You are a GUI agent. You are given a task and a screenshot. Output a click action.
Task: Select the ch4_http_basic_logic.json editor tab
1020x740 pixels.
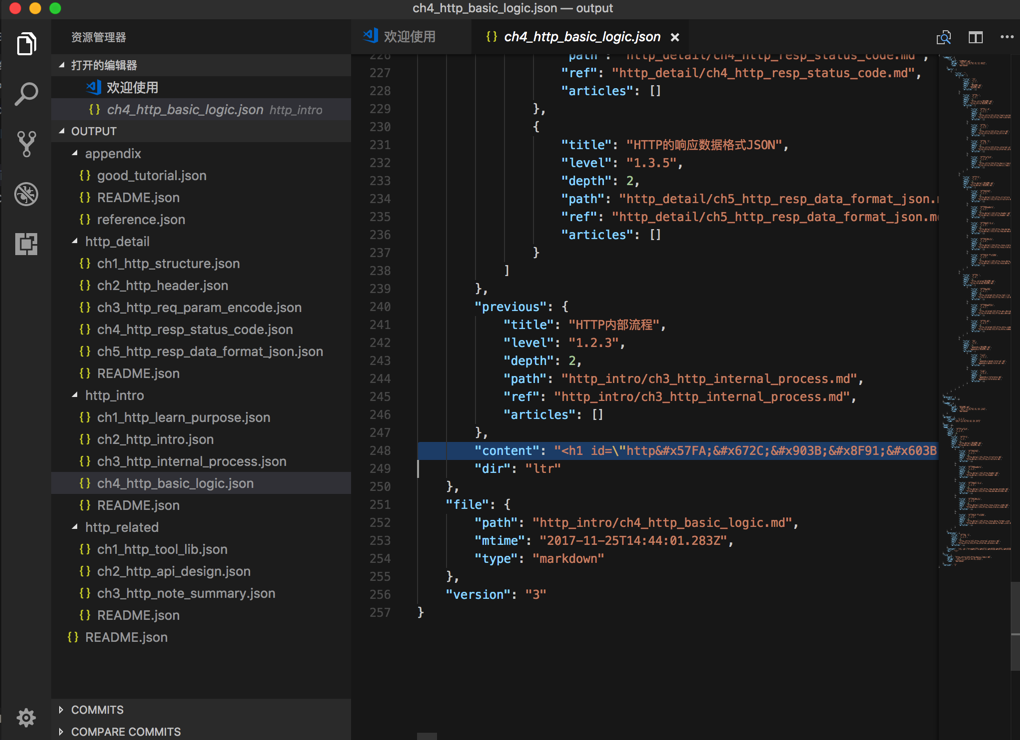tap(581, 37)
